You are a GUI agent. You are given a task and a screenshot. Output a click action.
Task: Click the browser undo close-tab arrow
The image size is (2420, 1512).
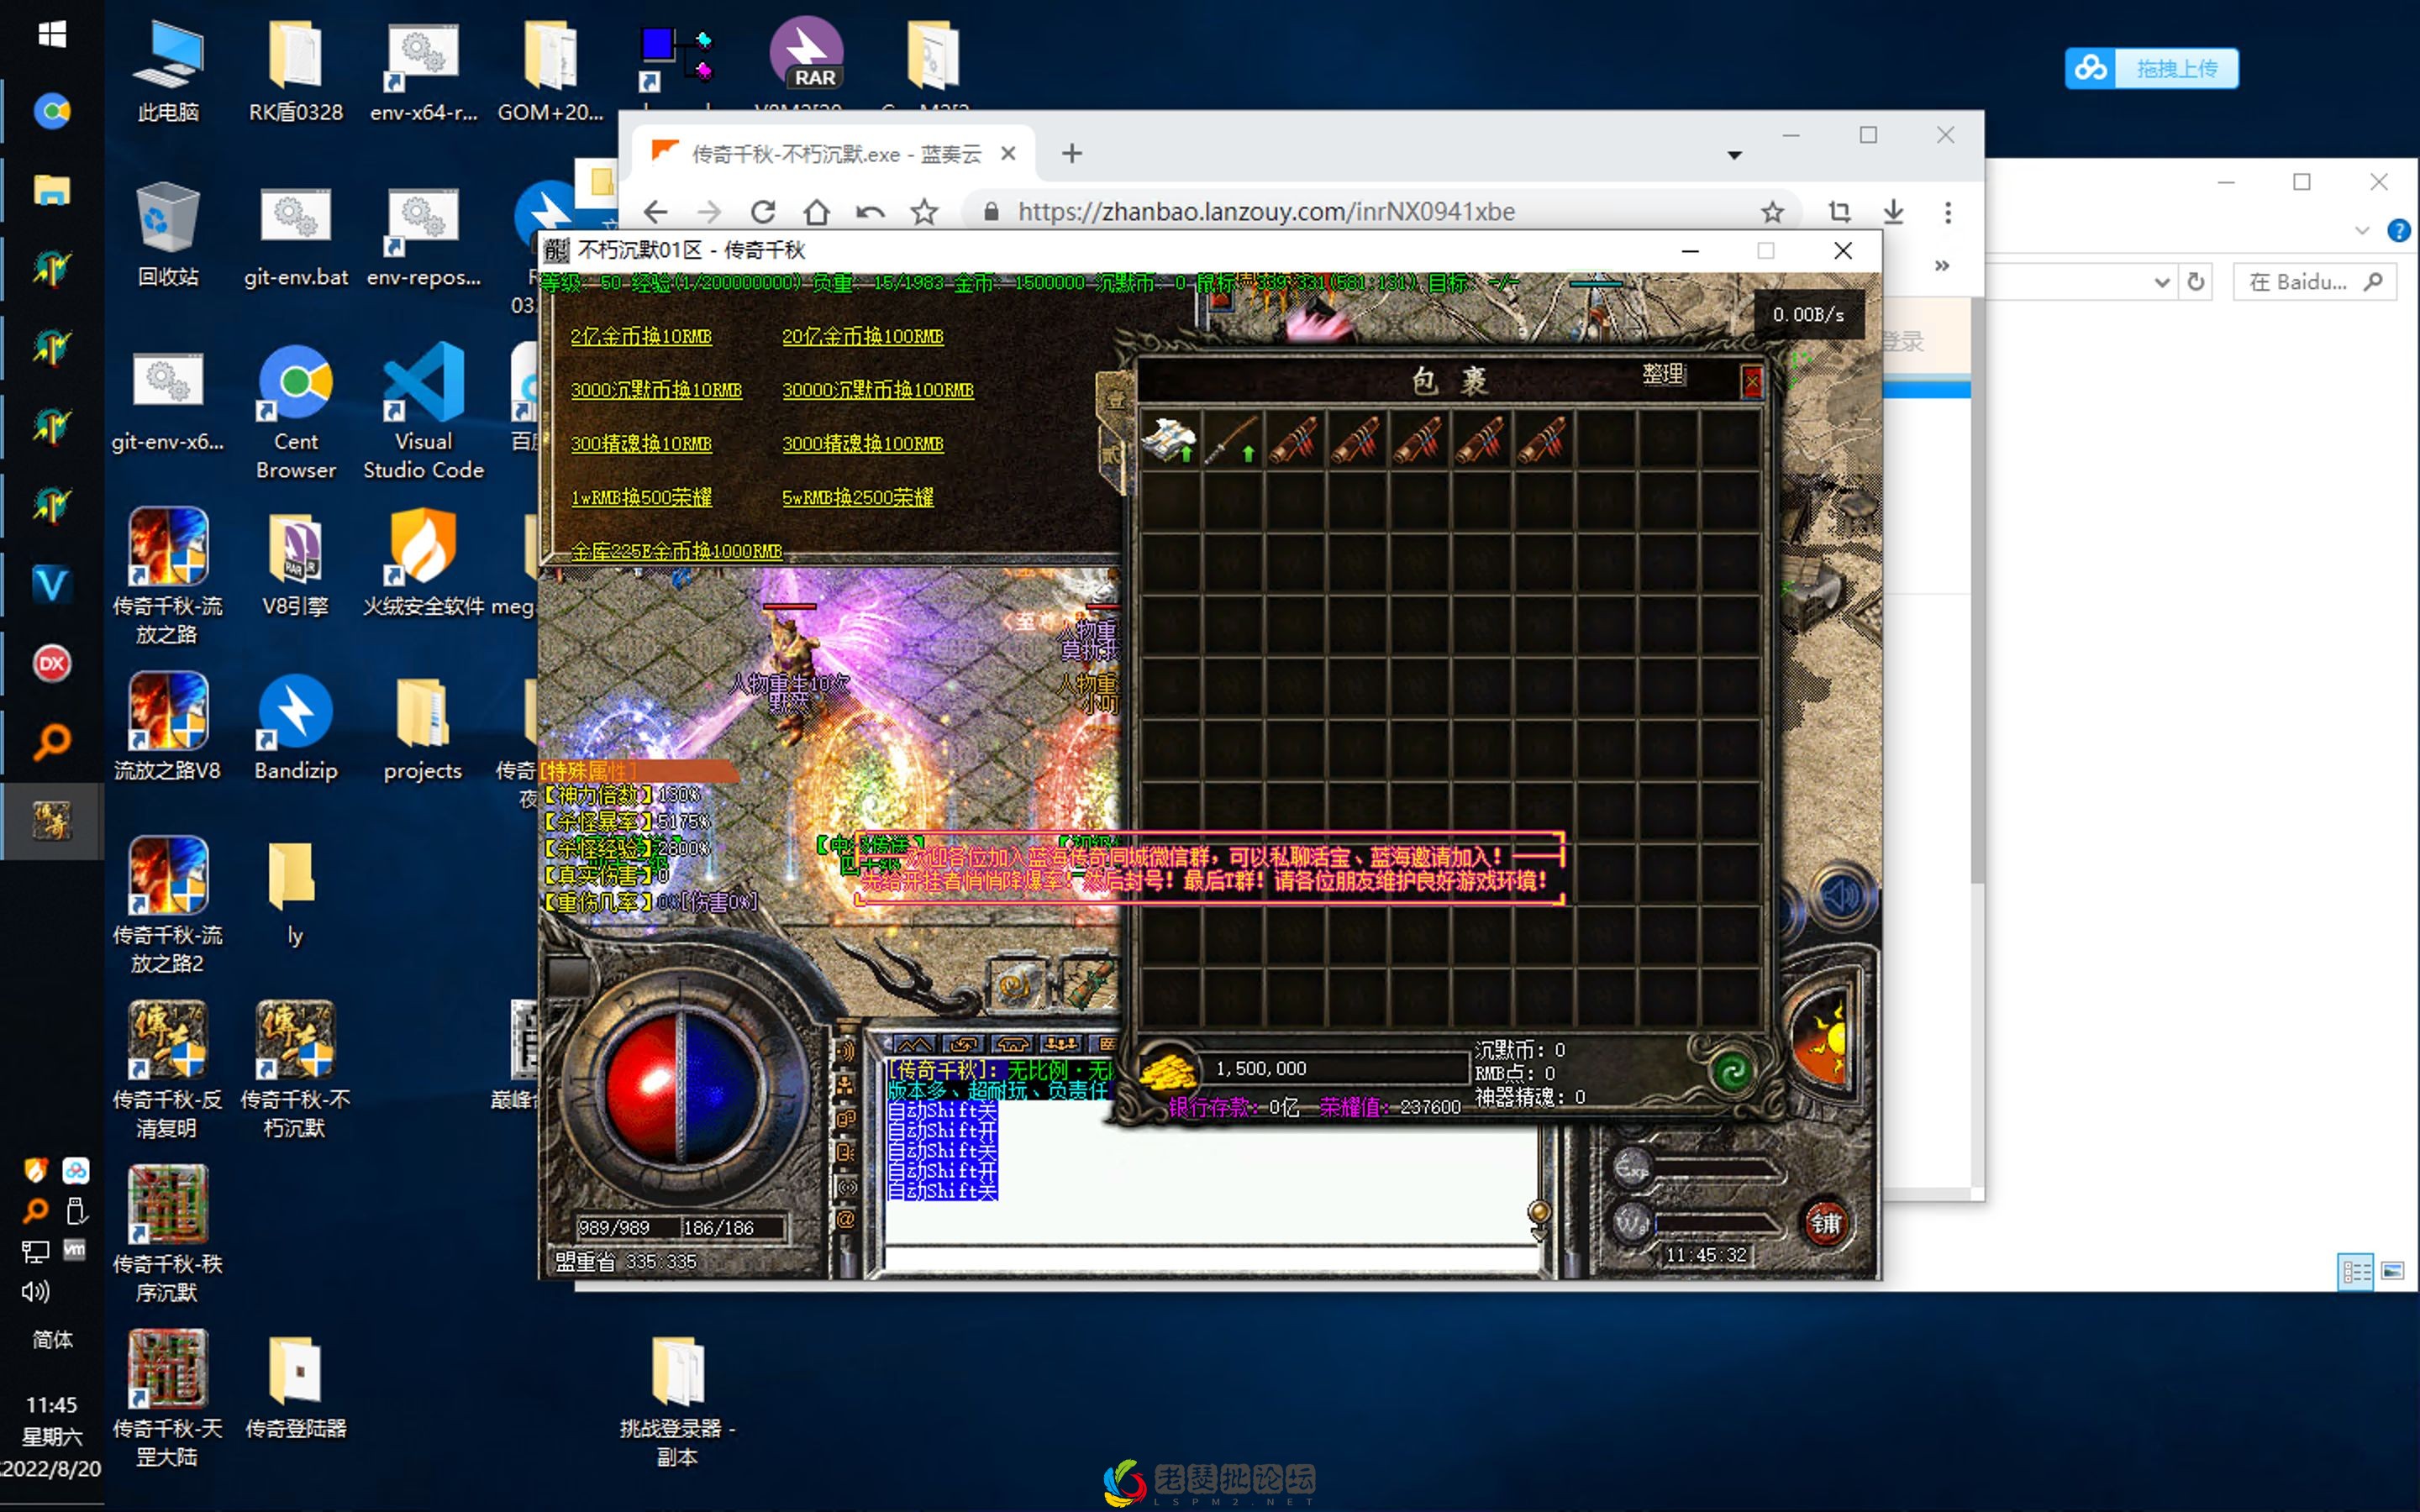870,212
